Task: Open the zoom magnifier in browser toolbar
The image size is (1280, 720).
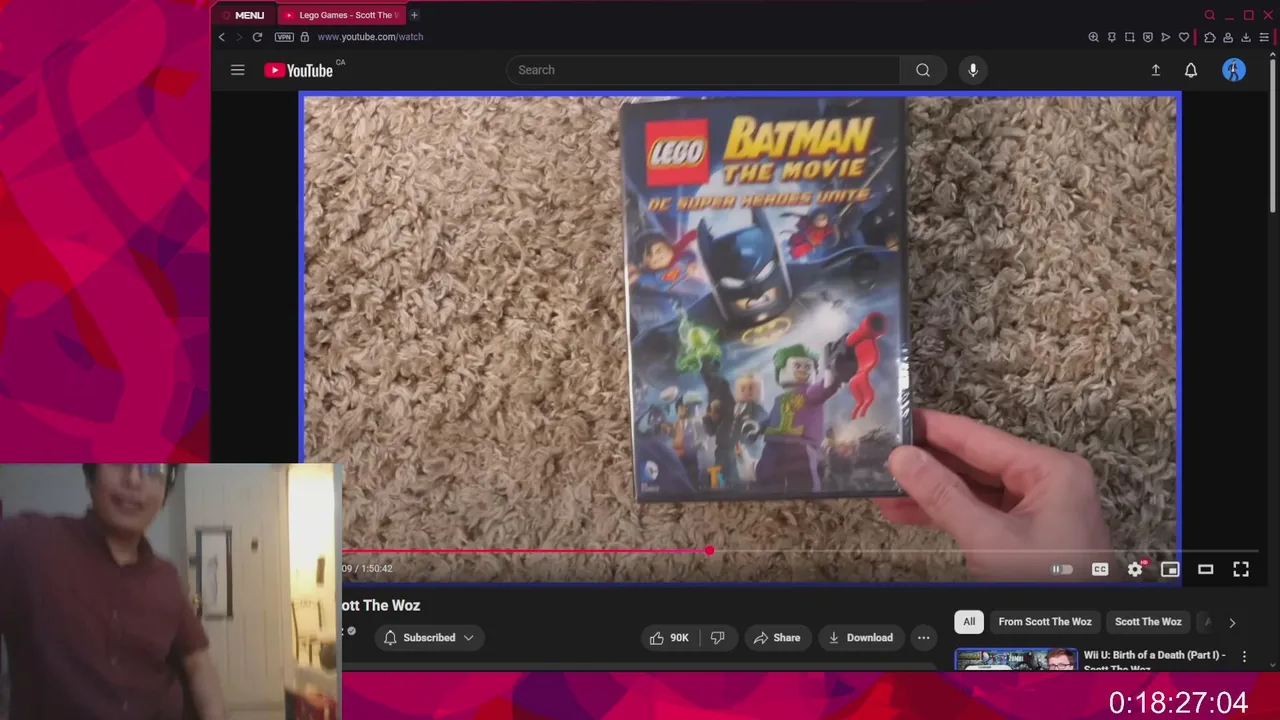Action: [x=1093, y=37]
